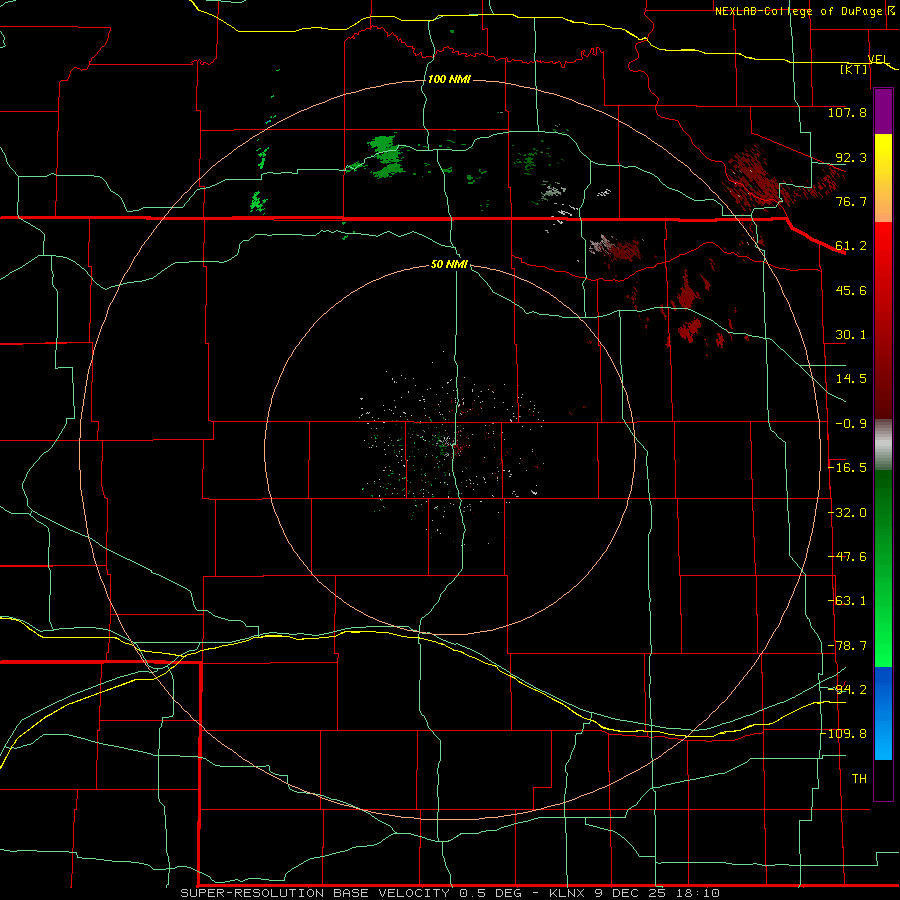Click the largest green inbound velocity echo
This screenshot has width=900, height=900.
click(x=385, y=156)
